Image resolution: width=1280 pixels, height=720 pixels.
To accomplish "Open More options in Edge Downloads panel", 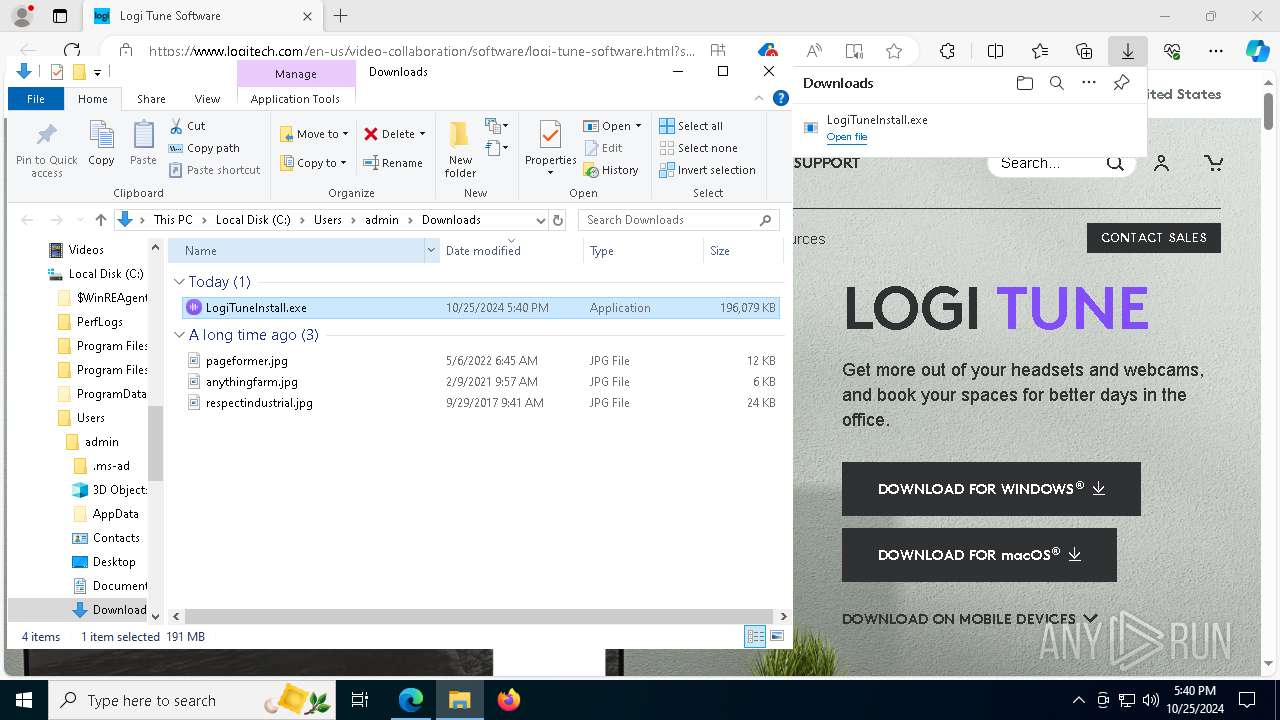I will pyautogui.click(x=1088, y=83).
